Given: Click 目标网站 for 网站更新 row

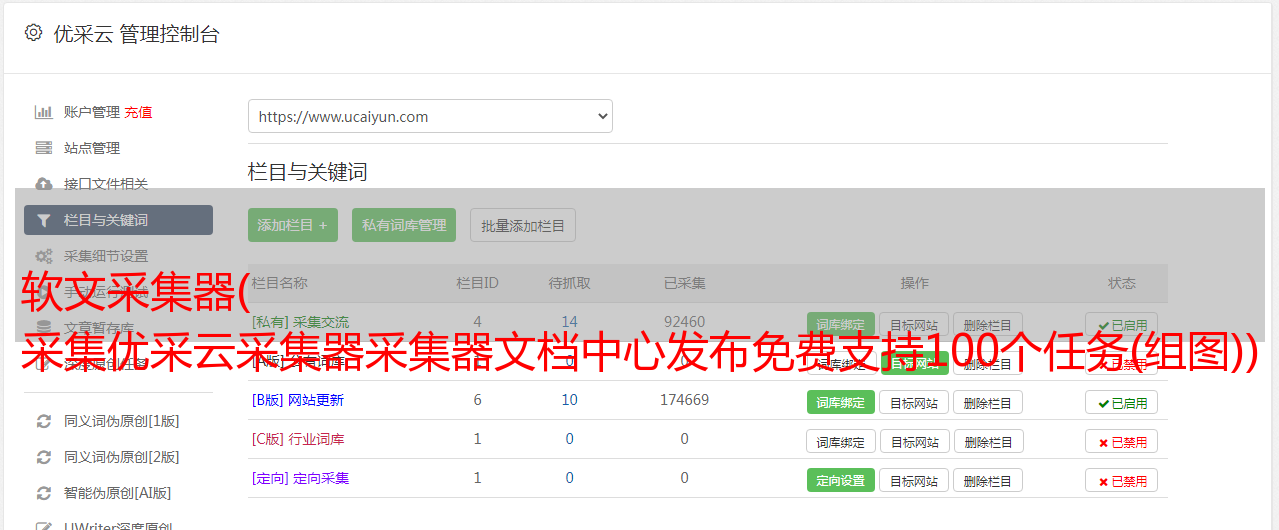Looking at the screenshot, I should [914, 402].
